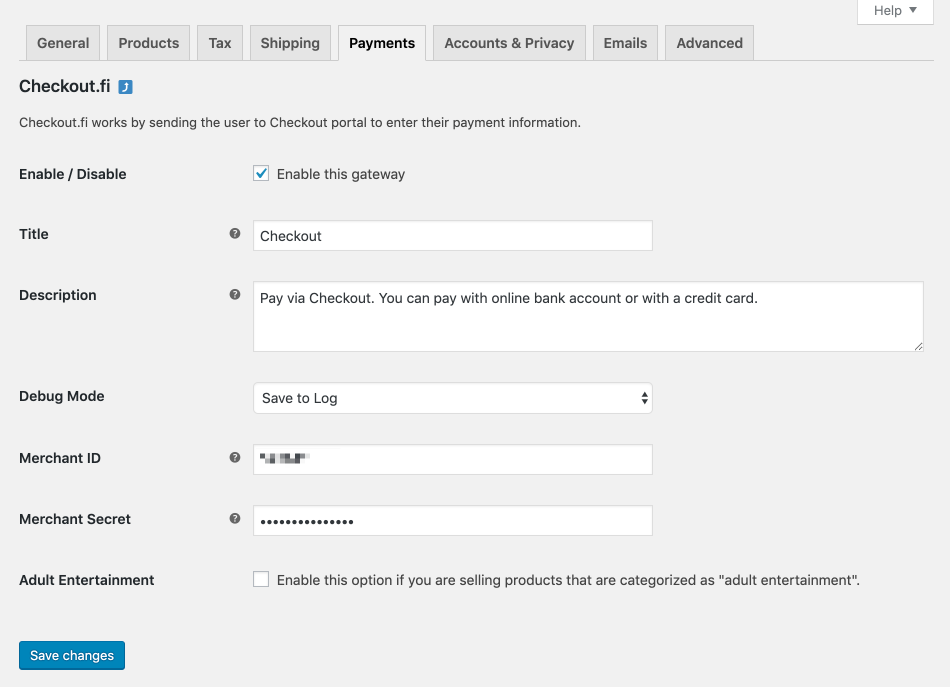
Task: Open the Products tab
Action: [148, 43]
